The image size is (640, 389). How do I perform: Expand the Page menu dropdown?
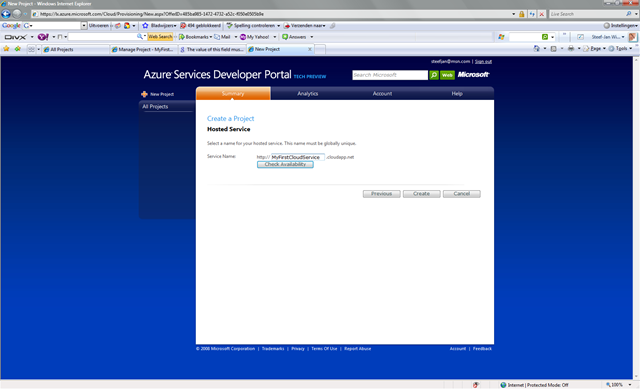[x=604, y=49]
